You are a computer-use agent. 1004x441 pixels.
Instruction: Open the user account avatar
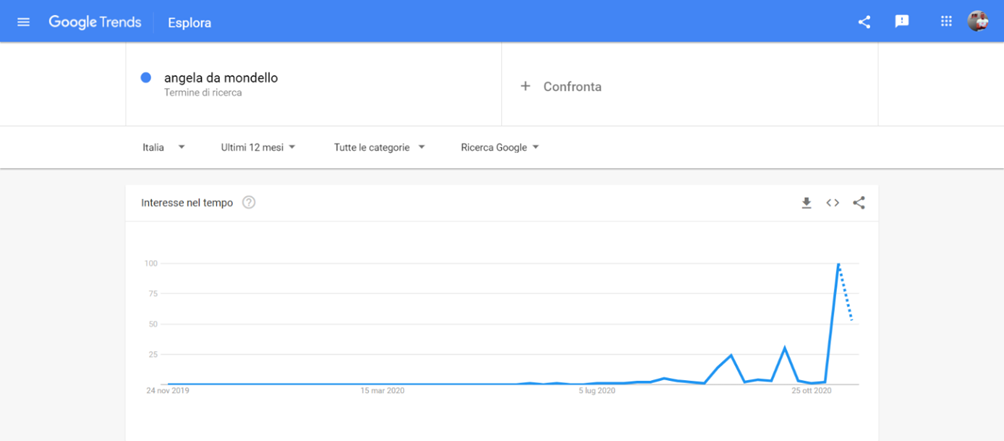point(978,21)
